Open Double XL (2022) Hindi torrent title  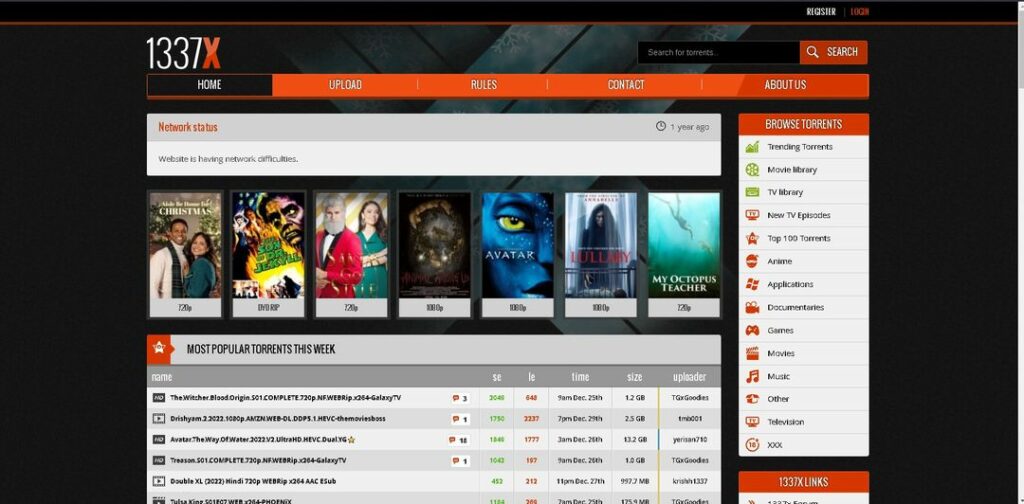tap(253, 481)
